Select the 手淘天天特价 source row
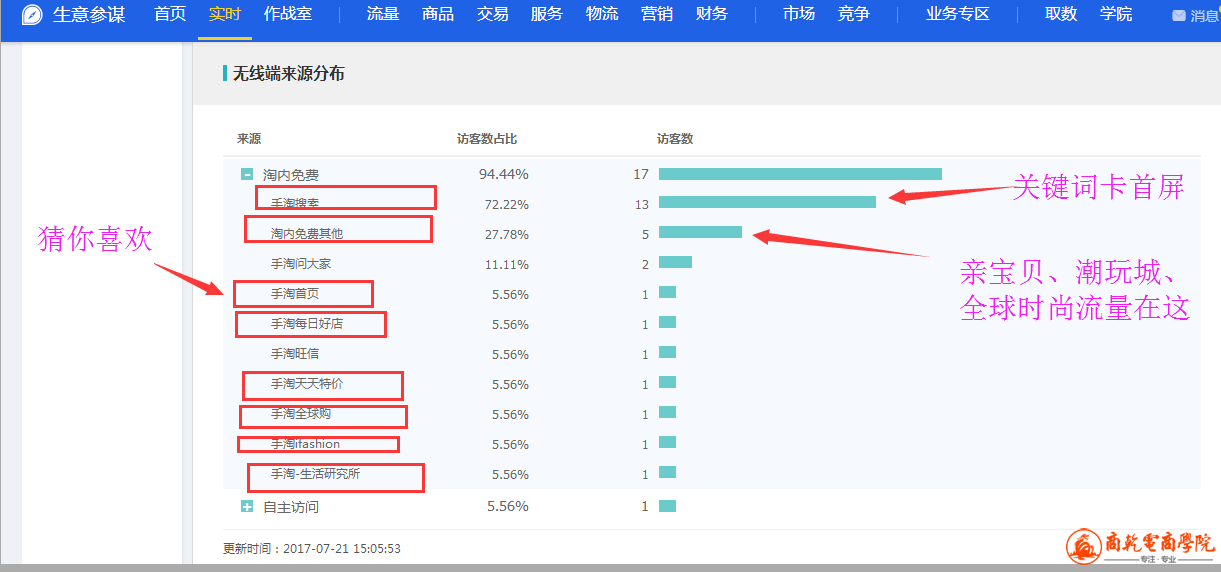1221x572 pixels. 307,384
